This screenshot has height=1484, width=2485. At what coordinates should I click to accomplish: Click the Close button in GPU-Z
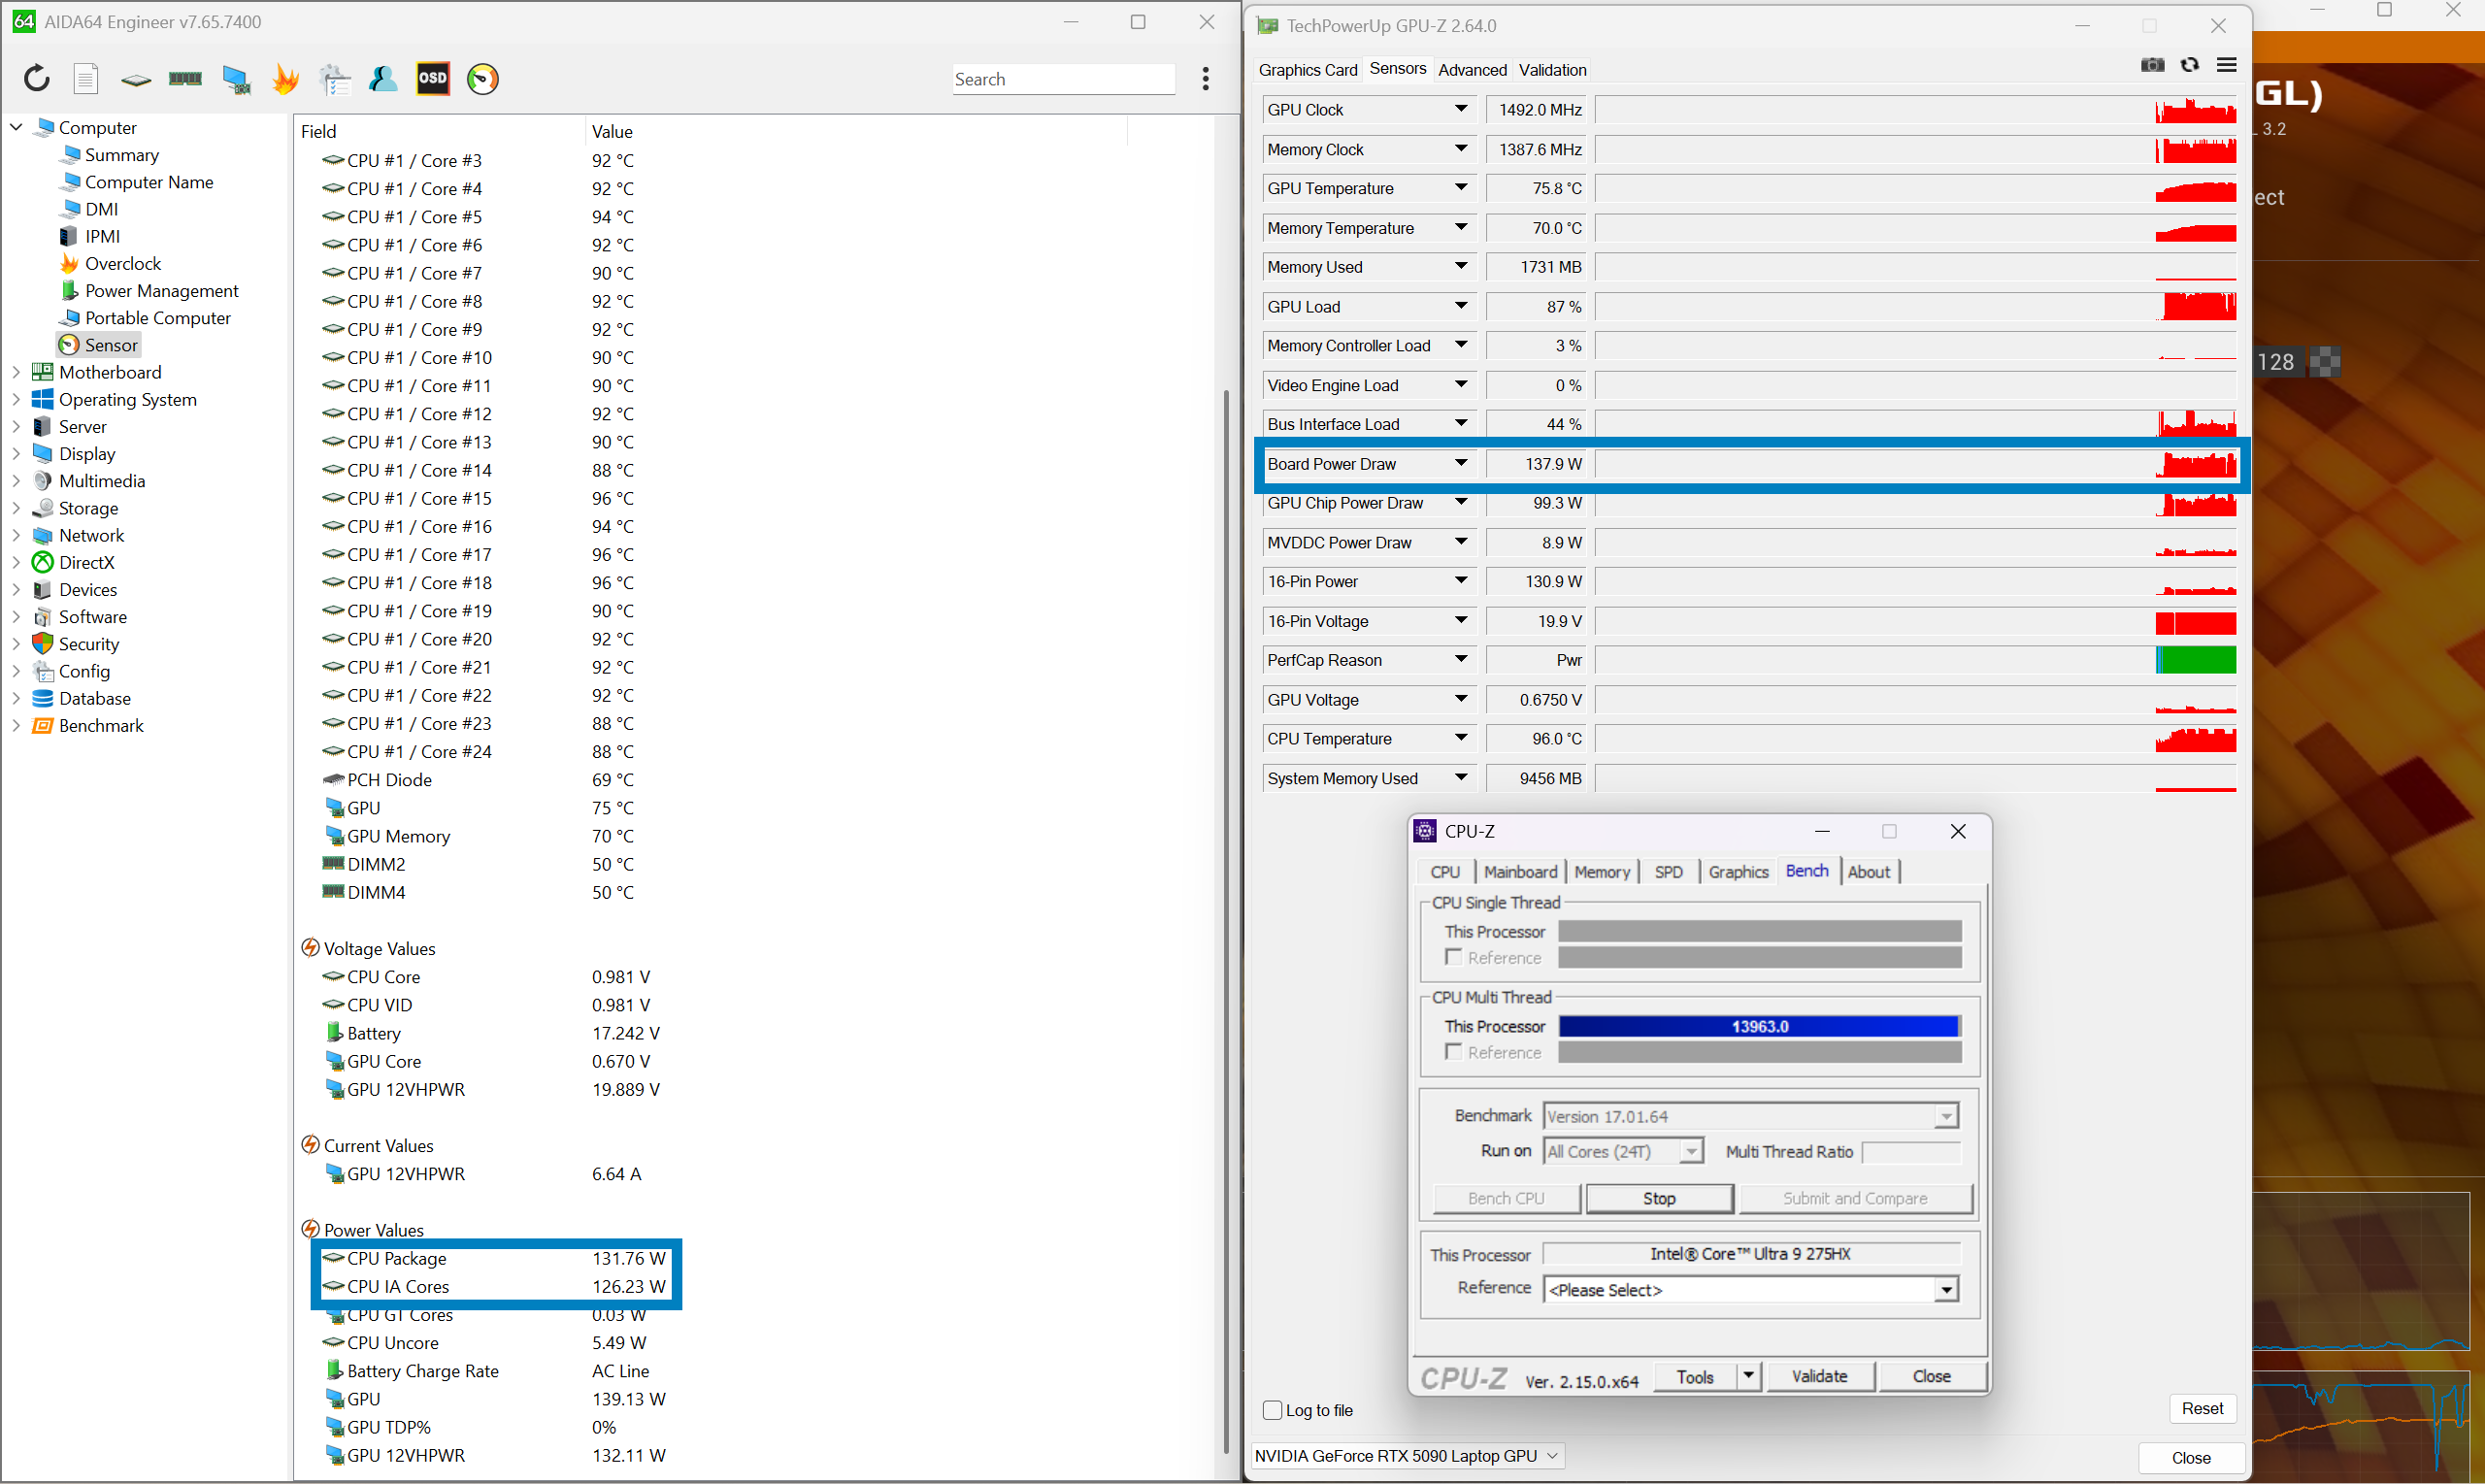[2191, 1458]
